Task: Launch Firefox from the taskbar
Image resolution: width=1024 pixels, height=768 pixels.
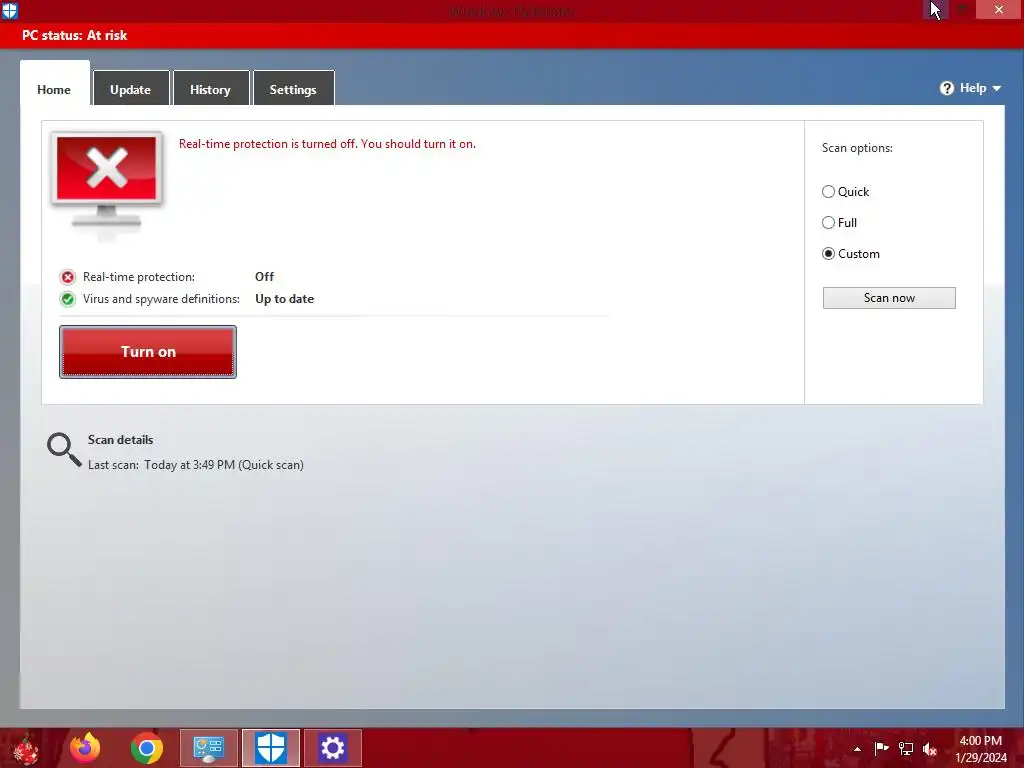Action: click(x=85, y=748)
